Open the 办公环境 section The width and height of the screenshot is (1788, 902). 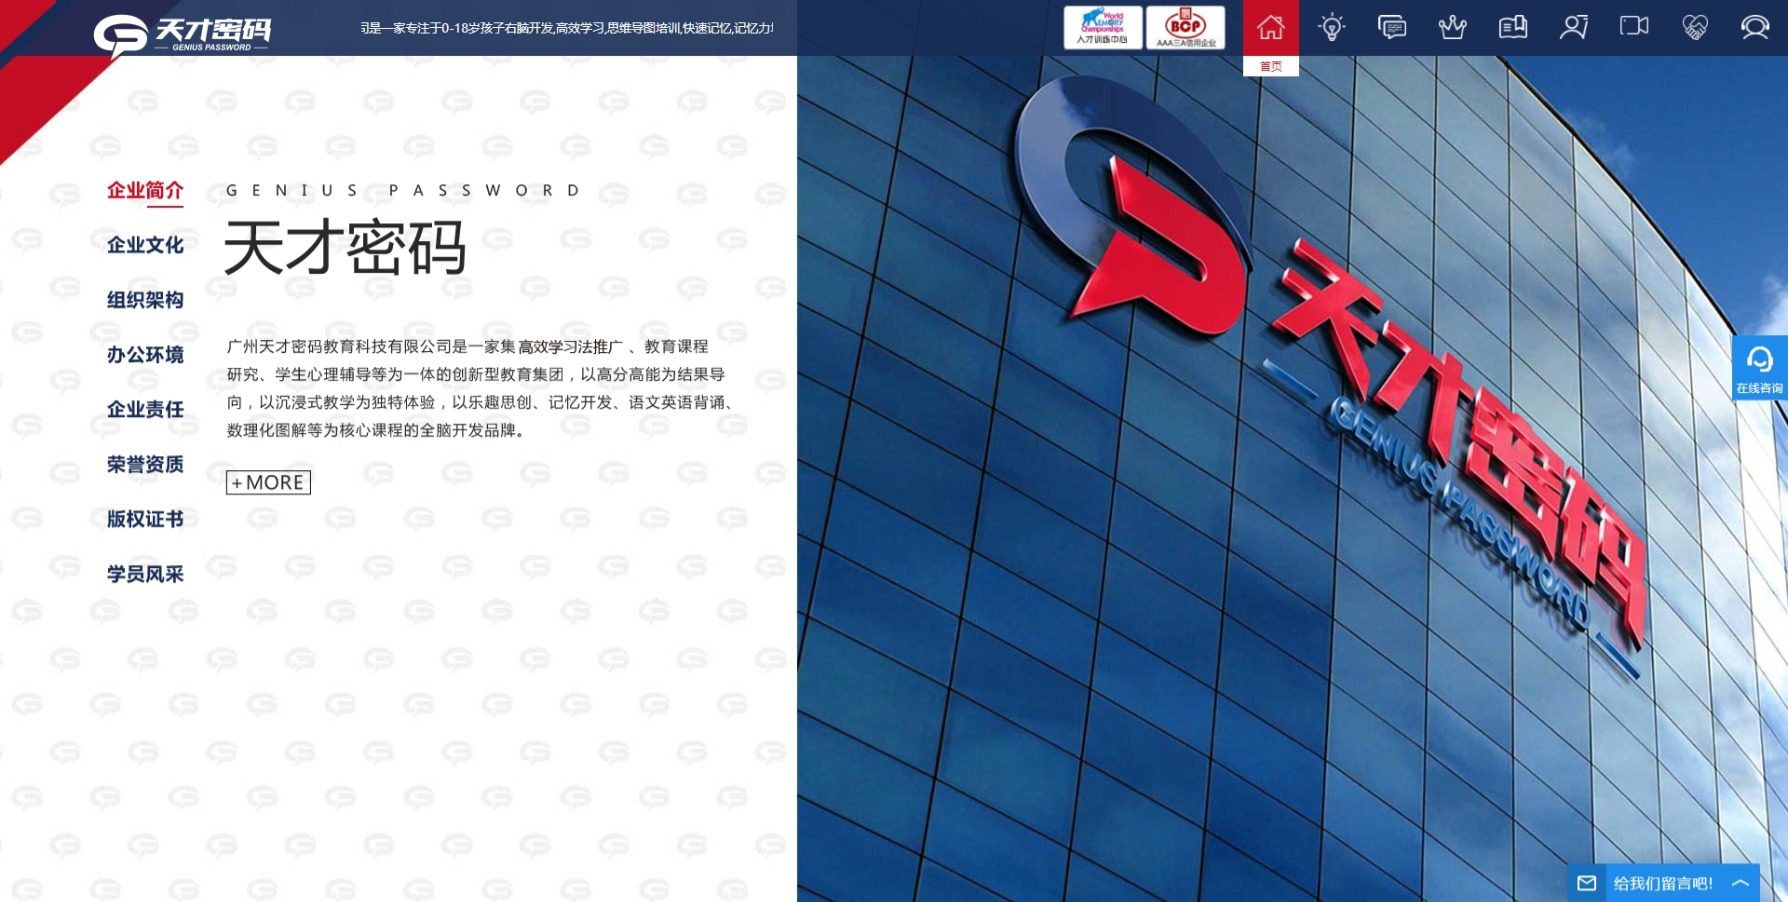pyautogui.click(x=145, y=355)
